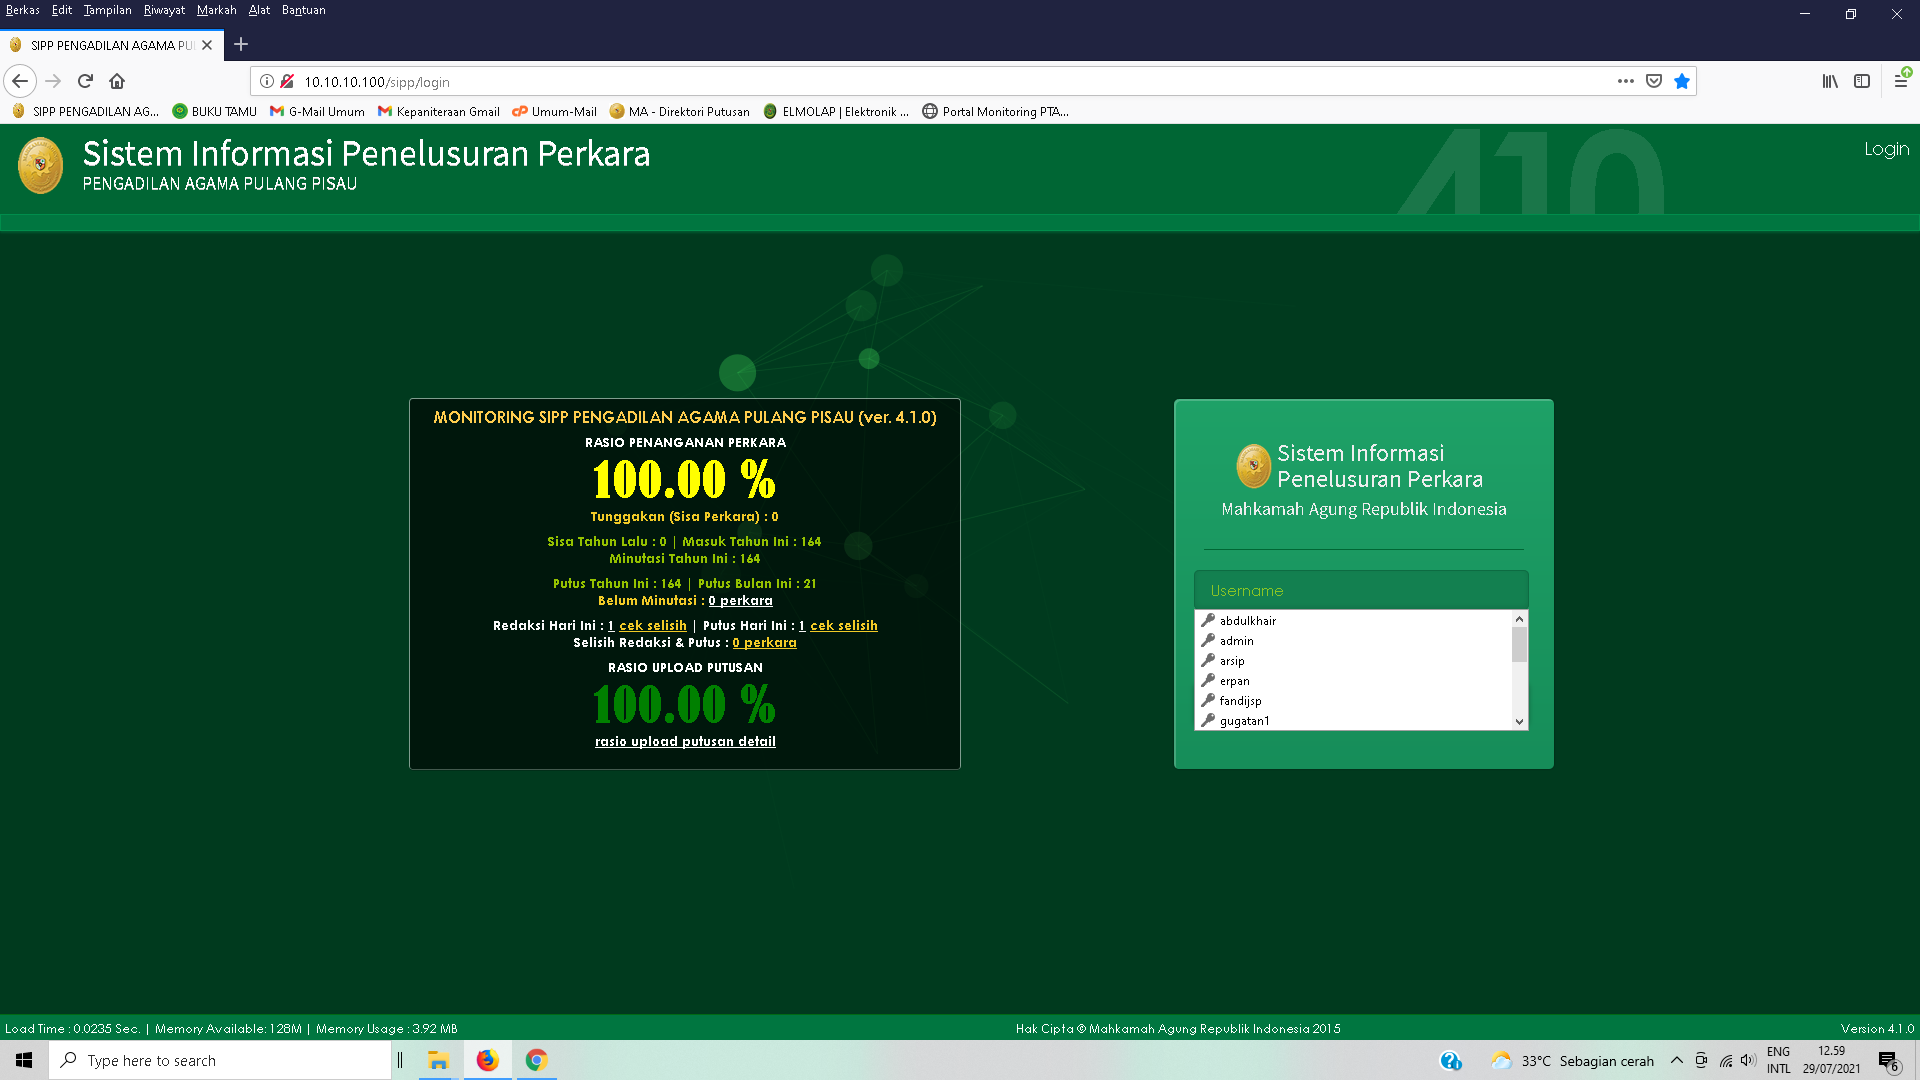
Task: Open the Markah menu
Action: coord(216,10)
